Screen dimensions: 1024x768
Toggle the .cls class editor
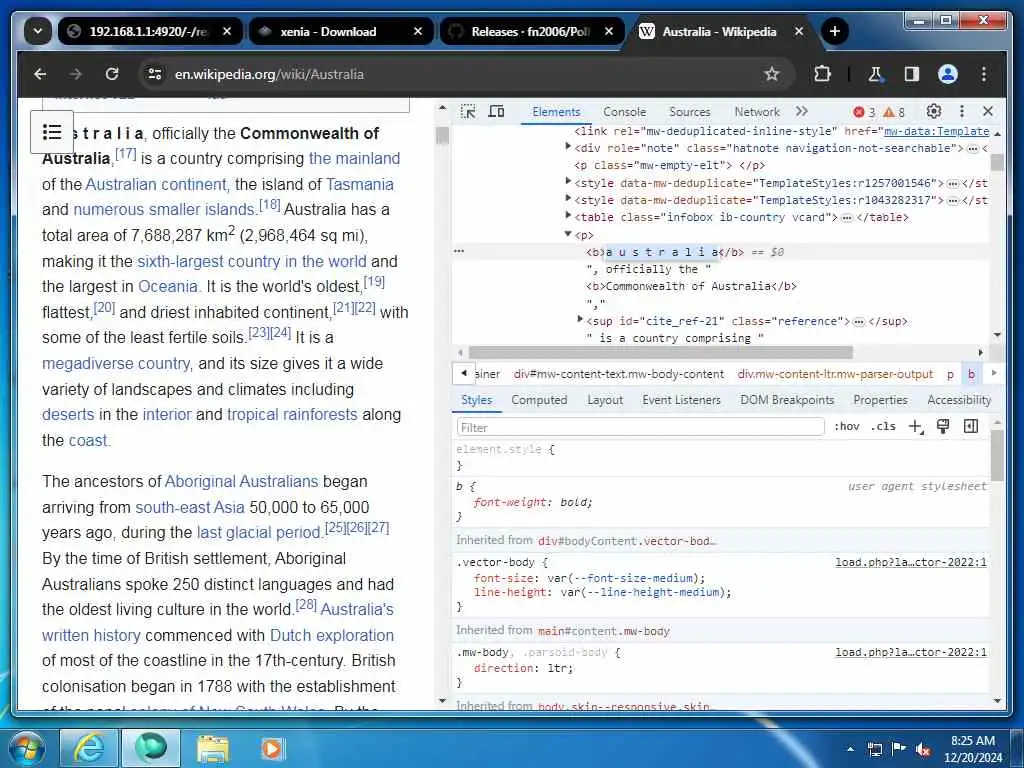tap(884, 426)
